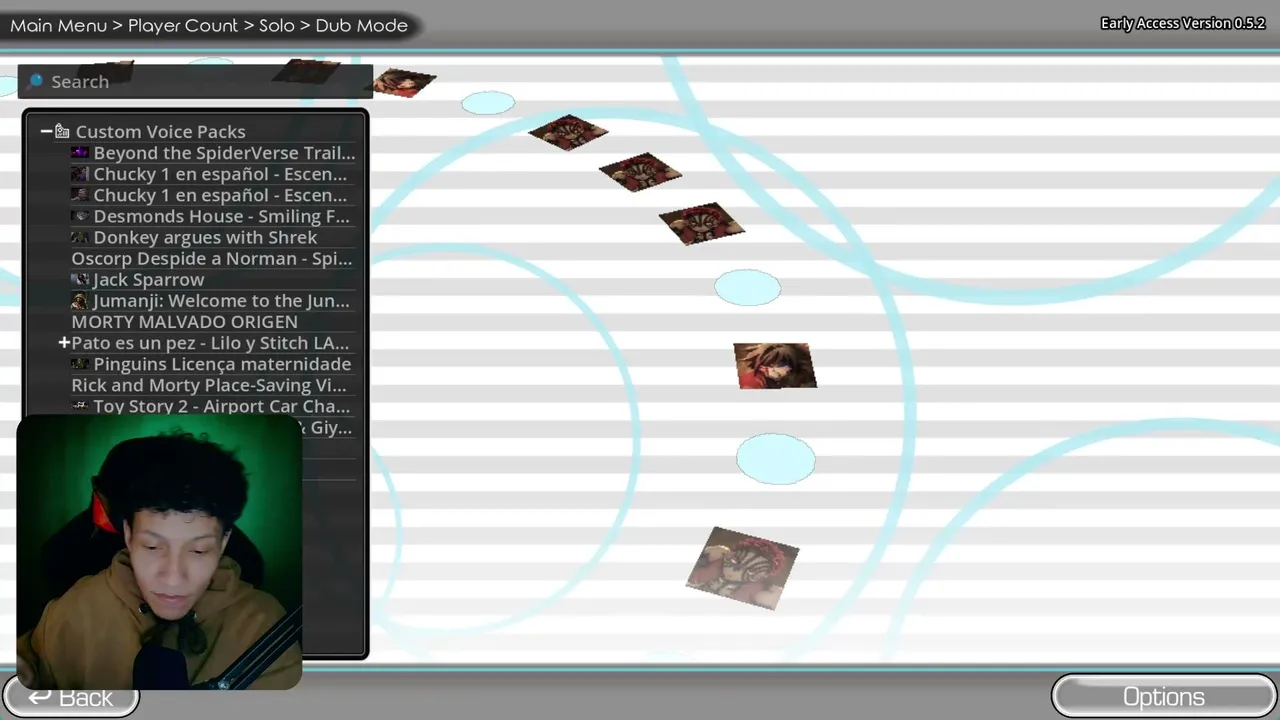Screen dimensions: 1280x720
Task: Click the Search magnifier icon
Action: [36, 81]
